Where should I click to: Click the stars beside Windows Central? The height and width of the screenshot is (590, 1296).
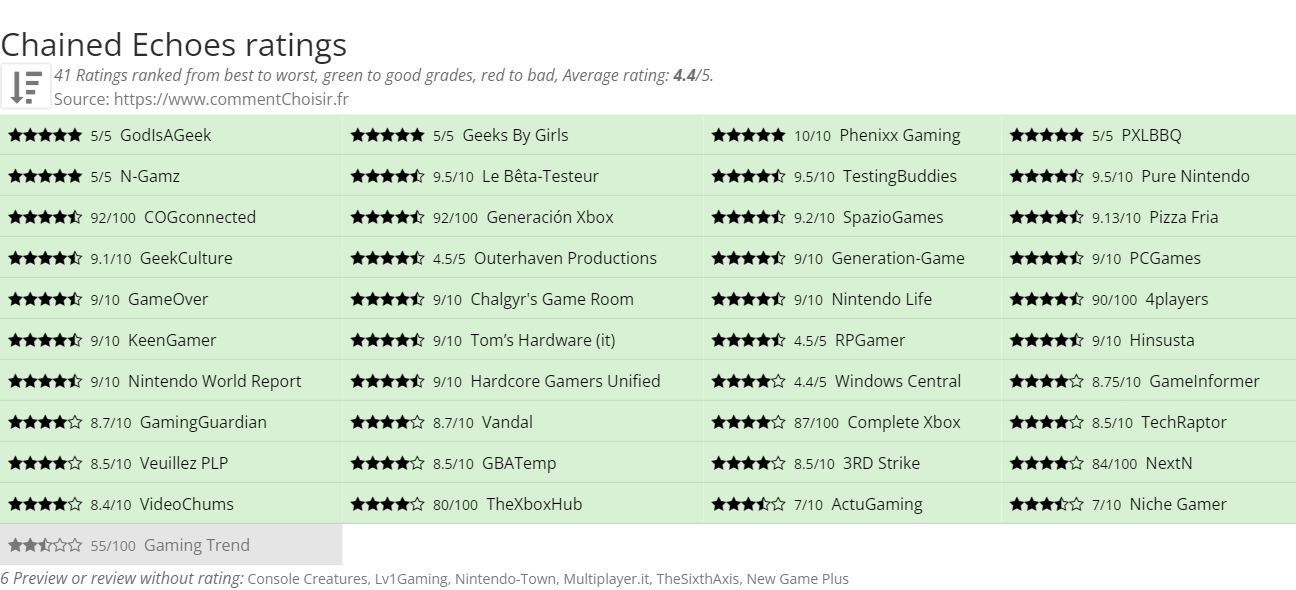click(x=749, y=381)
